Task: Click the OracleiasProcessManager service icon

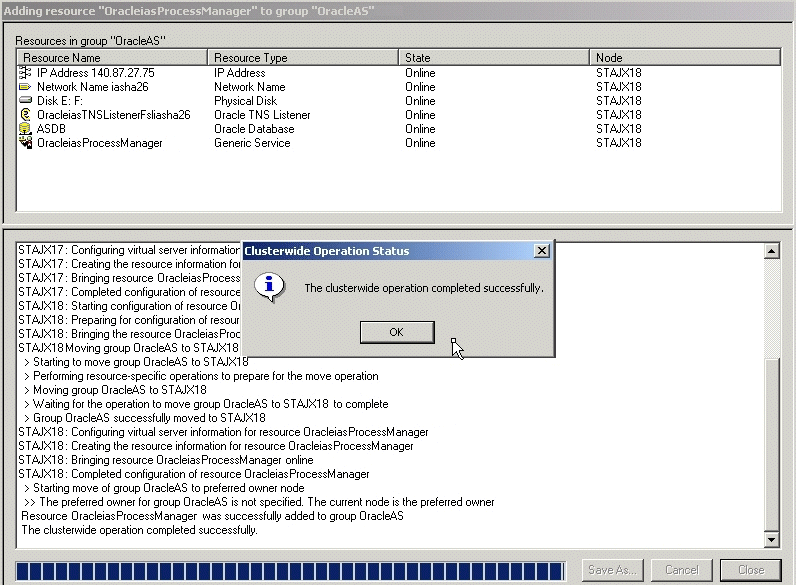Action: coord(25,143)
